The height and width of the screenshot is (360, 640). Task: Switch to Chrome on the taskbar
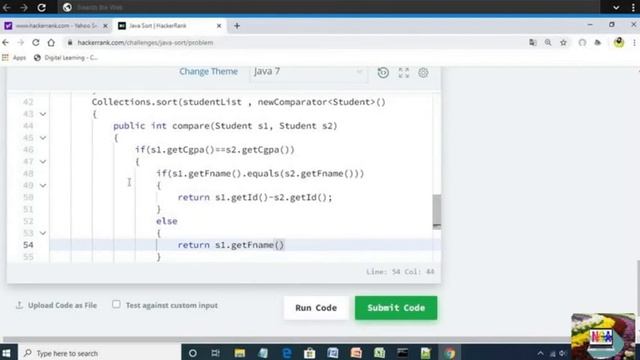(449, 353)
